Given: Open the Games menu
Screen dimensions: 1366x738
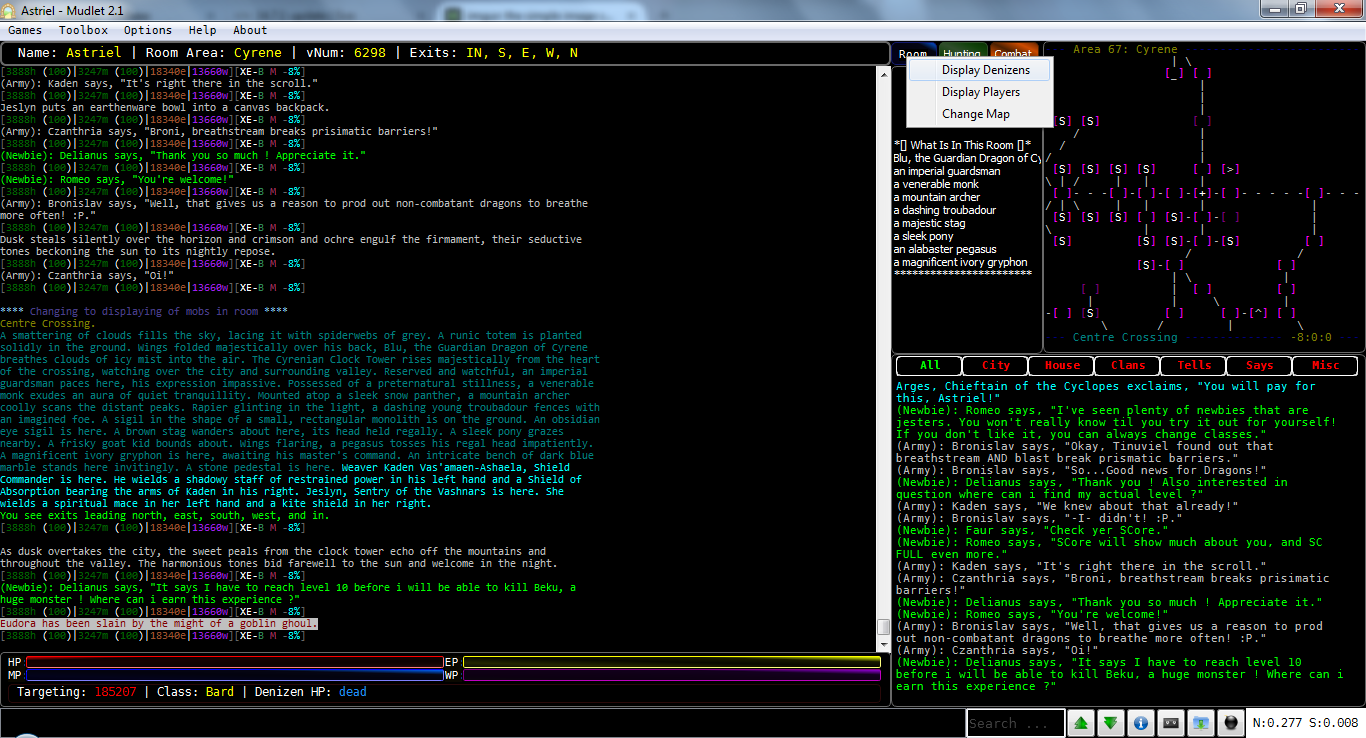Looking at the screenshot, I should click(x=25, y=30).
